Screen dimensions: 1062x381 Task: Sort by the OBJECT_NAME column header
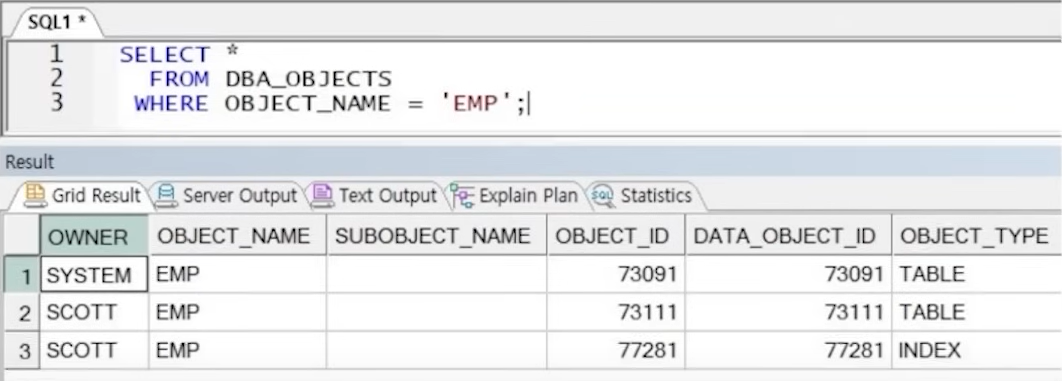click(x=237, y=236)
